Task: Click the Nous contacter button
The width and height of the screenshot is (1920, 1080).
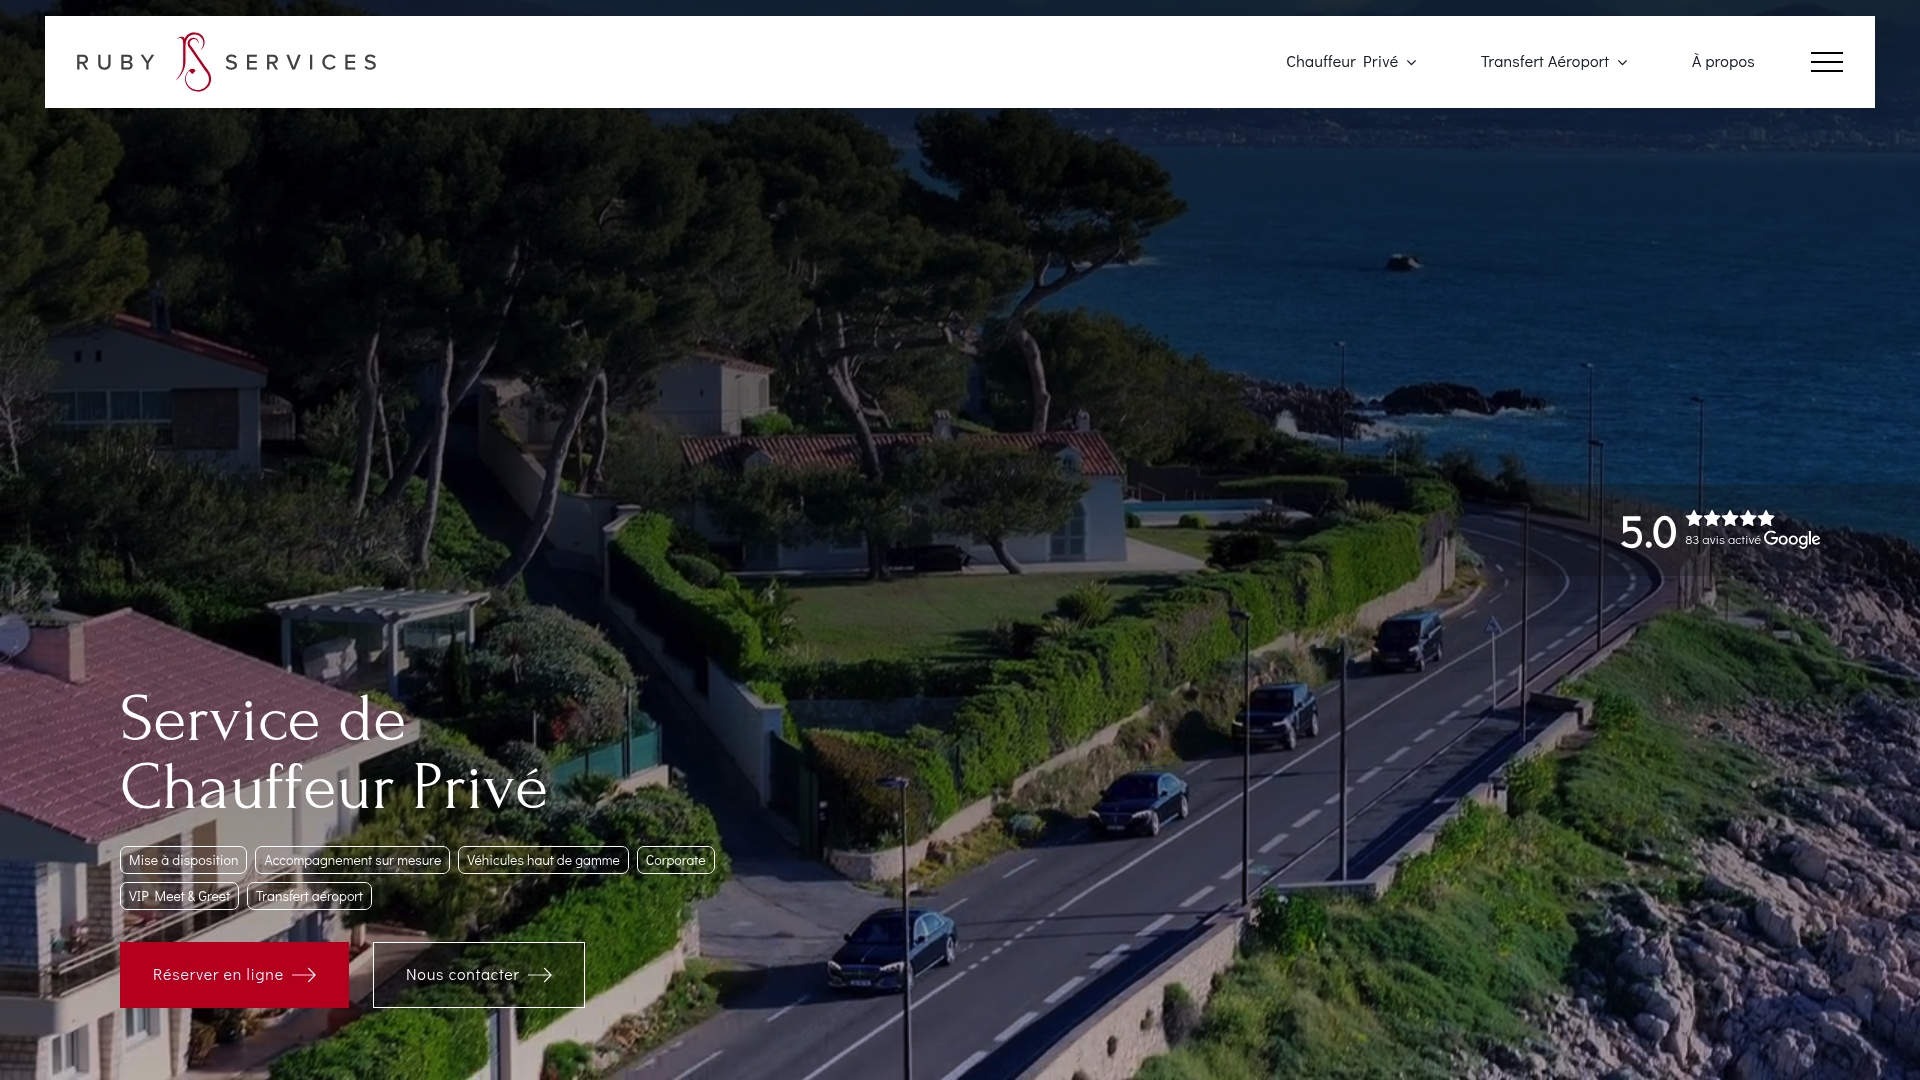Action: click(x=479, y=975)
